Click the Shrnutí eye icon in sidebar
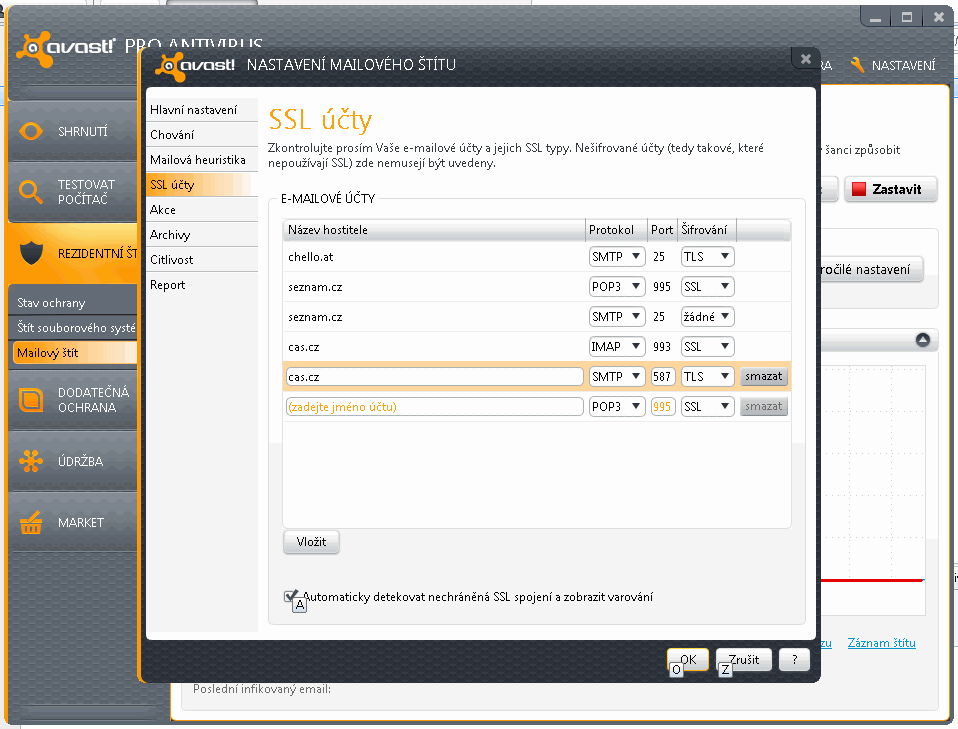Screen dimensions: 958x729 point(31,132)
